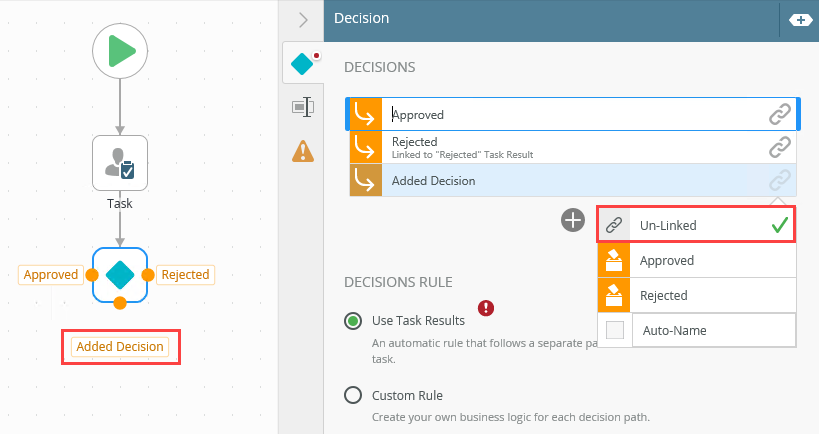Click the Rejected decision link icon

tap(780, 148)
